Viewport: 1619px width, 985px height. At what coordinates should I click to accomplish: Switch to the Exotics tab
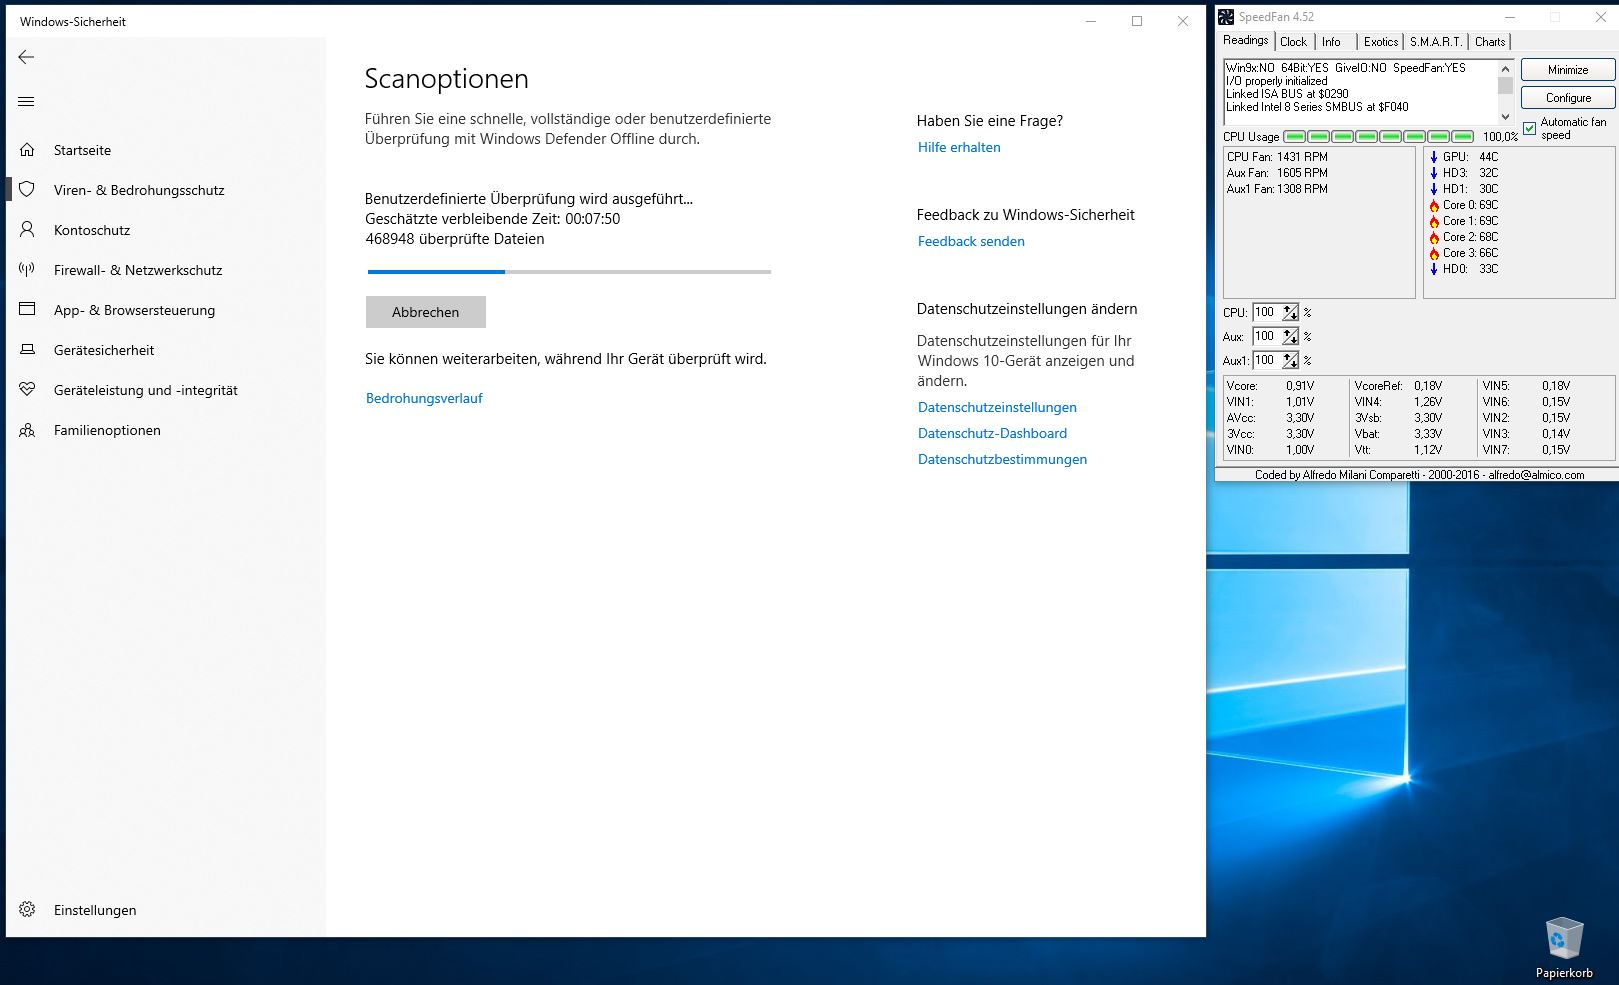[x=1381, y=42]
